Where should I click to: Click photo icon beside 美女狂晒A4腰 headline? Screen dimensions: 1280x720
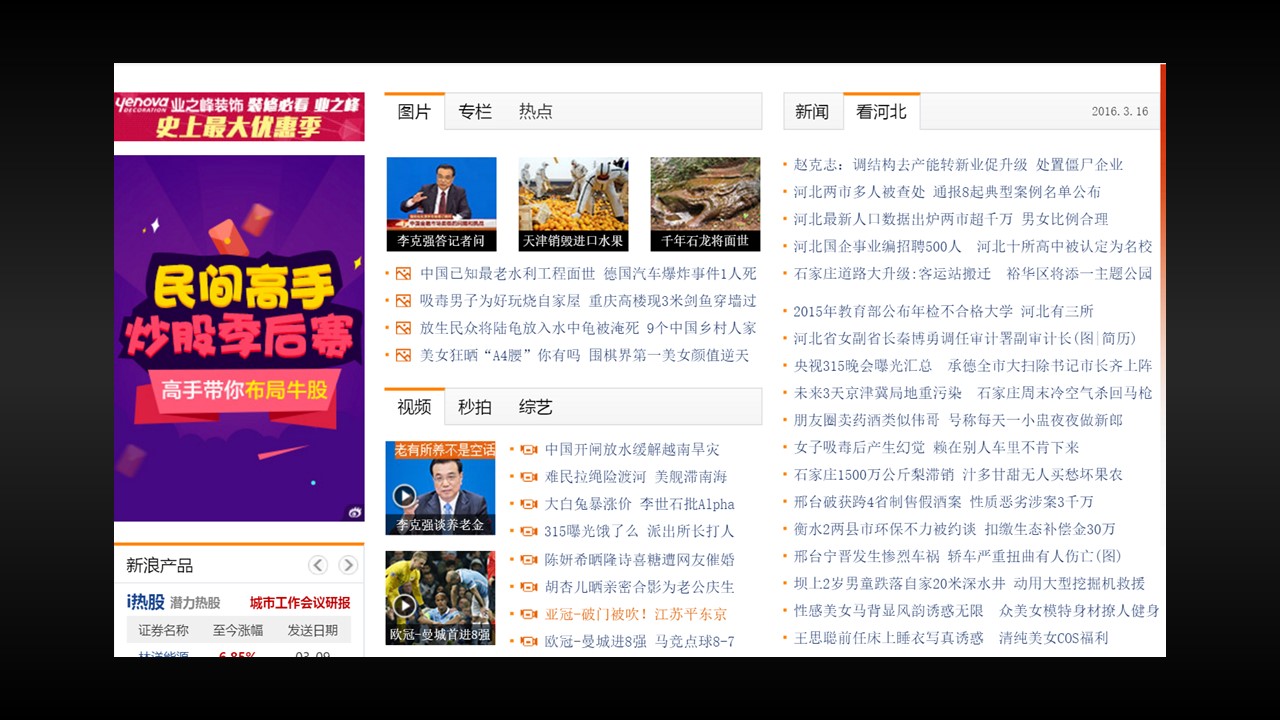tap(403, 355)
